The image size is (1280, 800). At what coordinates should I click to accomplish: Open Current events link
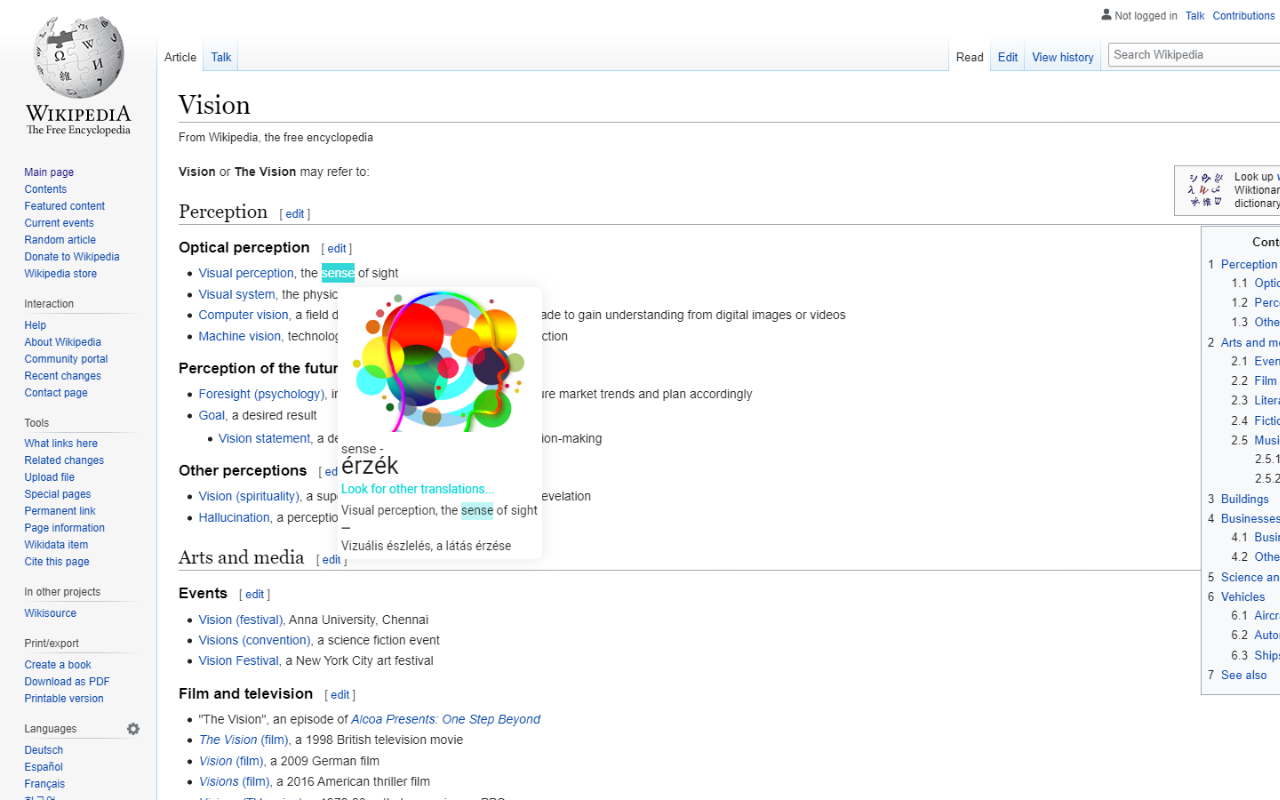tap(59, 223)
